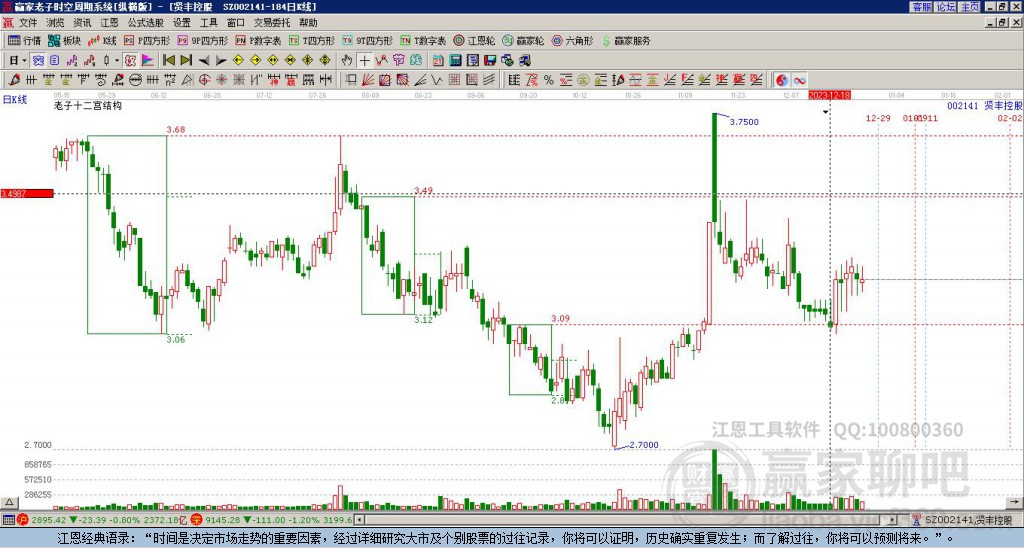Open the T四方形 time square
Image resolution: width=1024 pixels, height=548 pixels.
pos(311,40)
